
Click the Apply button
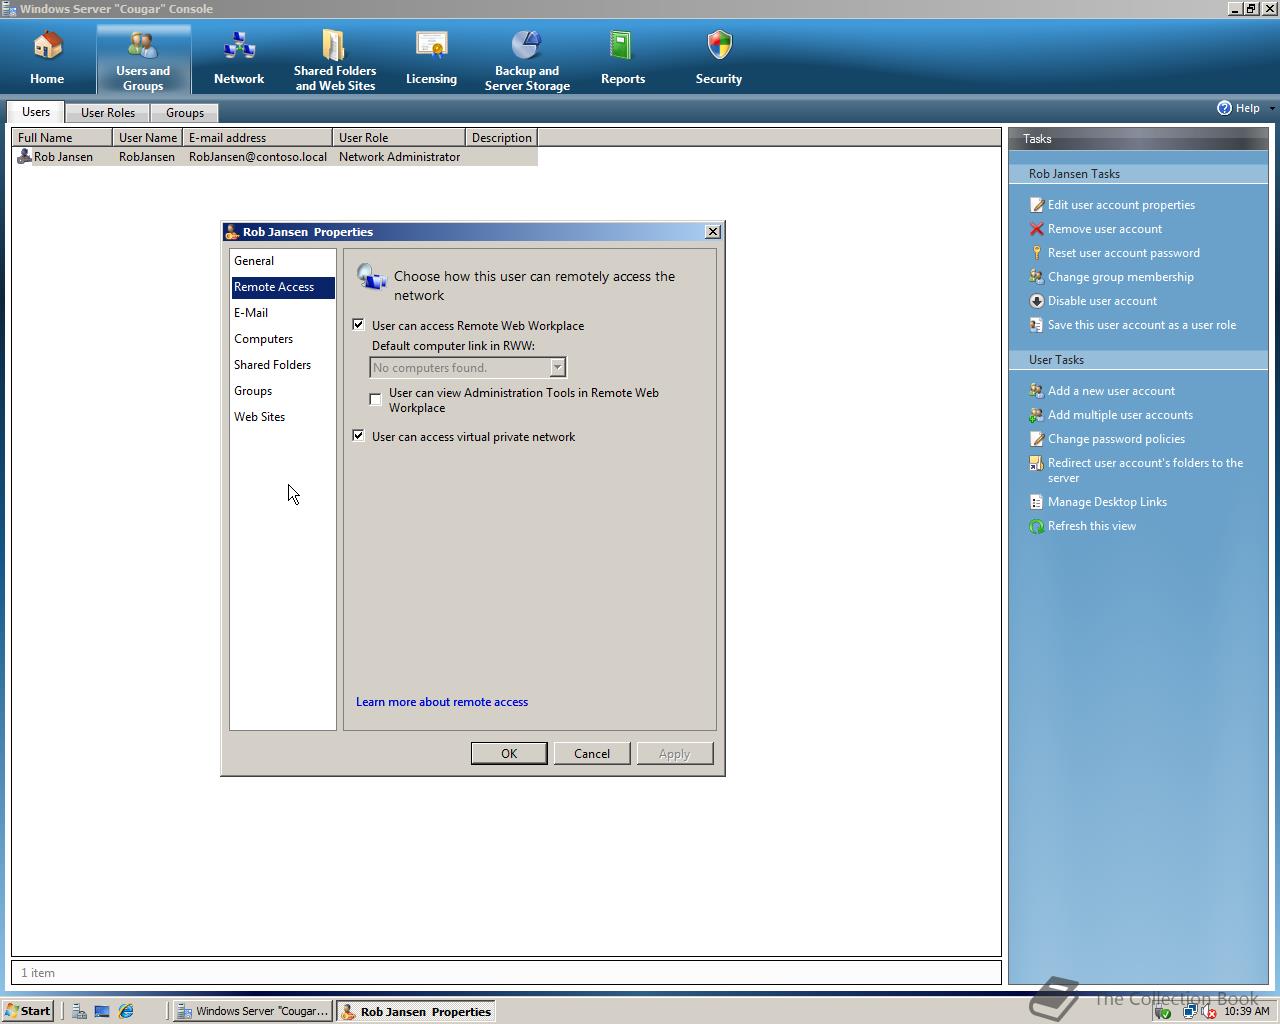tap(675, 753)
